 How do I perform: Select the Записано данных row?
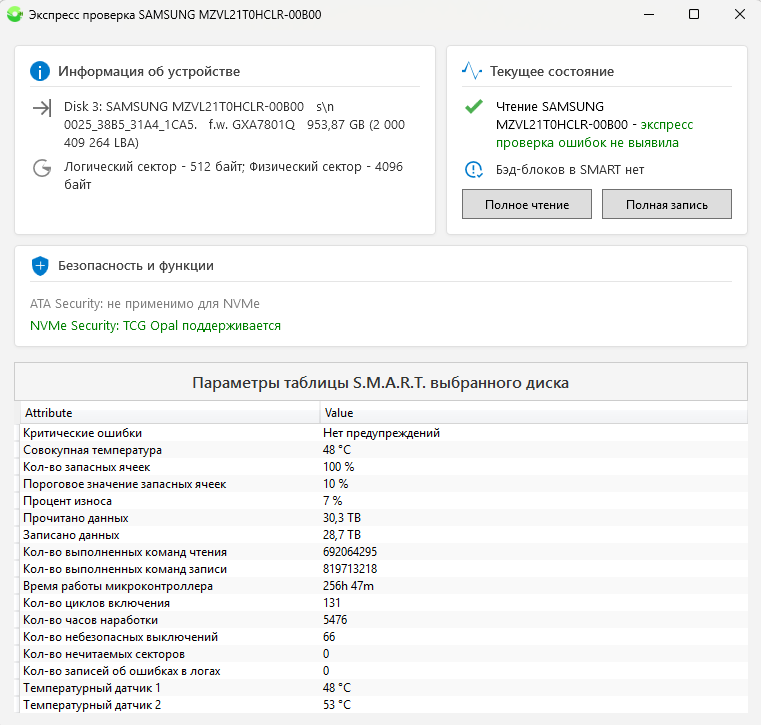pyautogui.click(x=383, y=535)
